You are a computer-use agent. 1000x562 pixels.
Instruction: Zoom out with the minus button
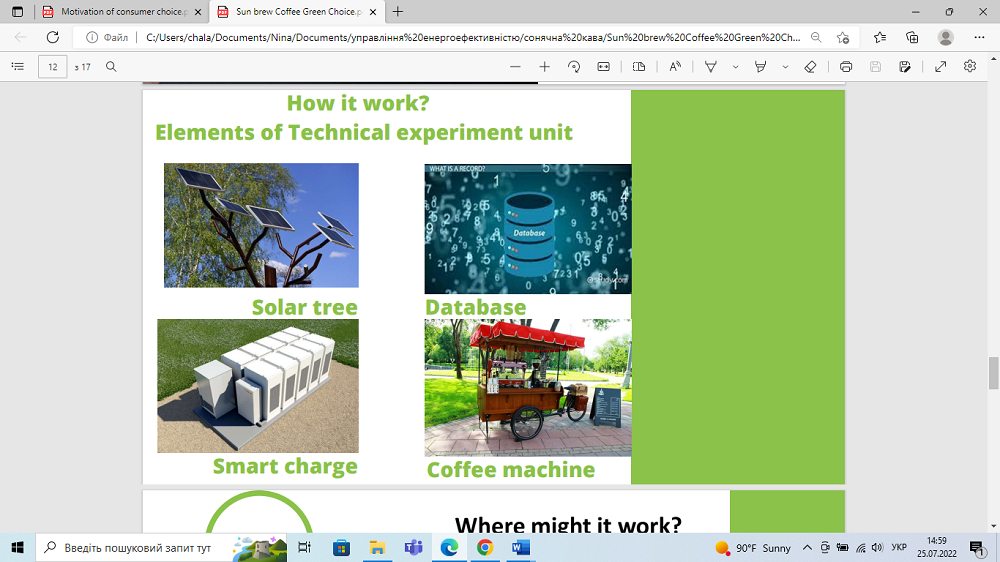pos(515,67)
